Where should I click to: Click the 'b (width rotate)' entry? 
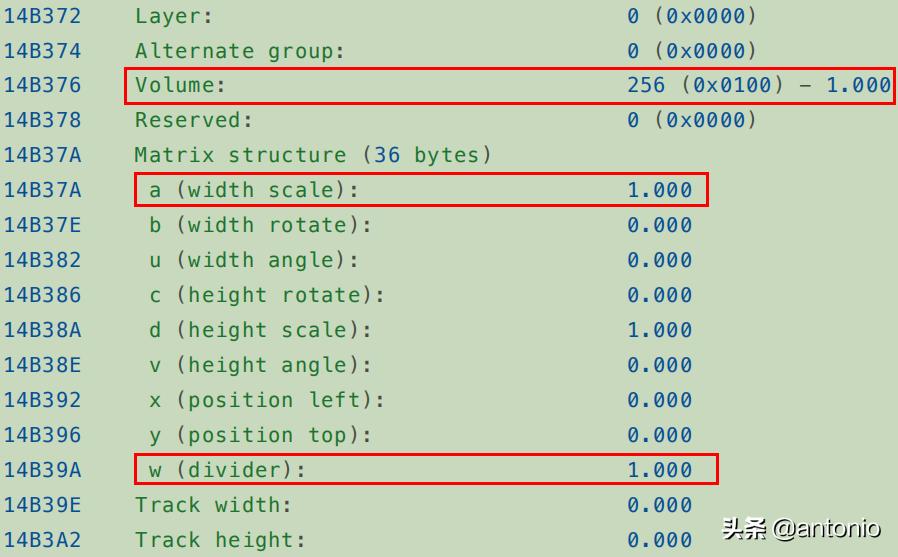click(260, 225)
